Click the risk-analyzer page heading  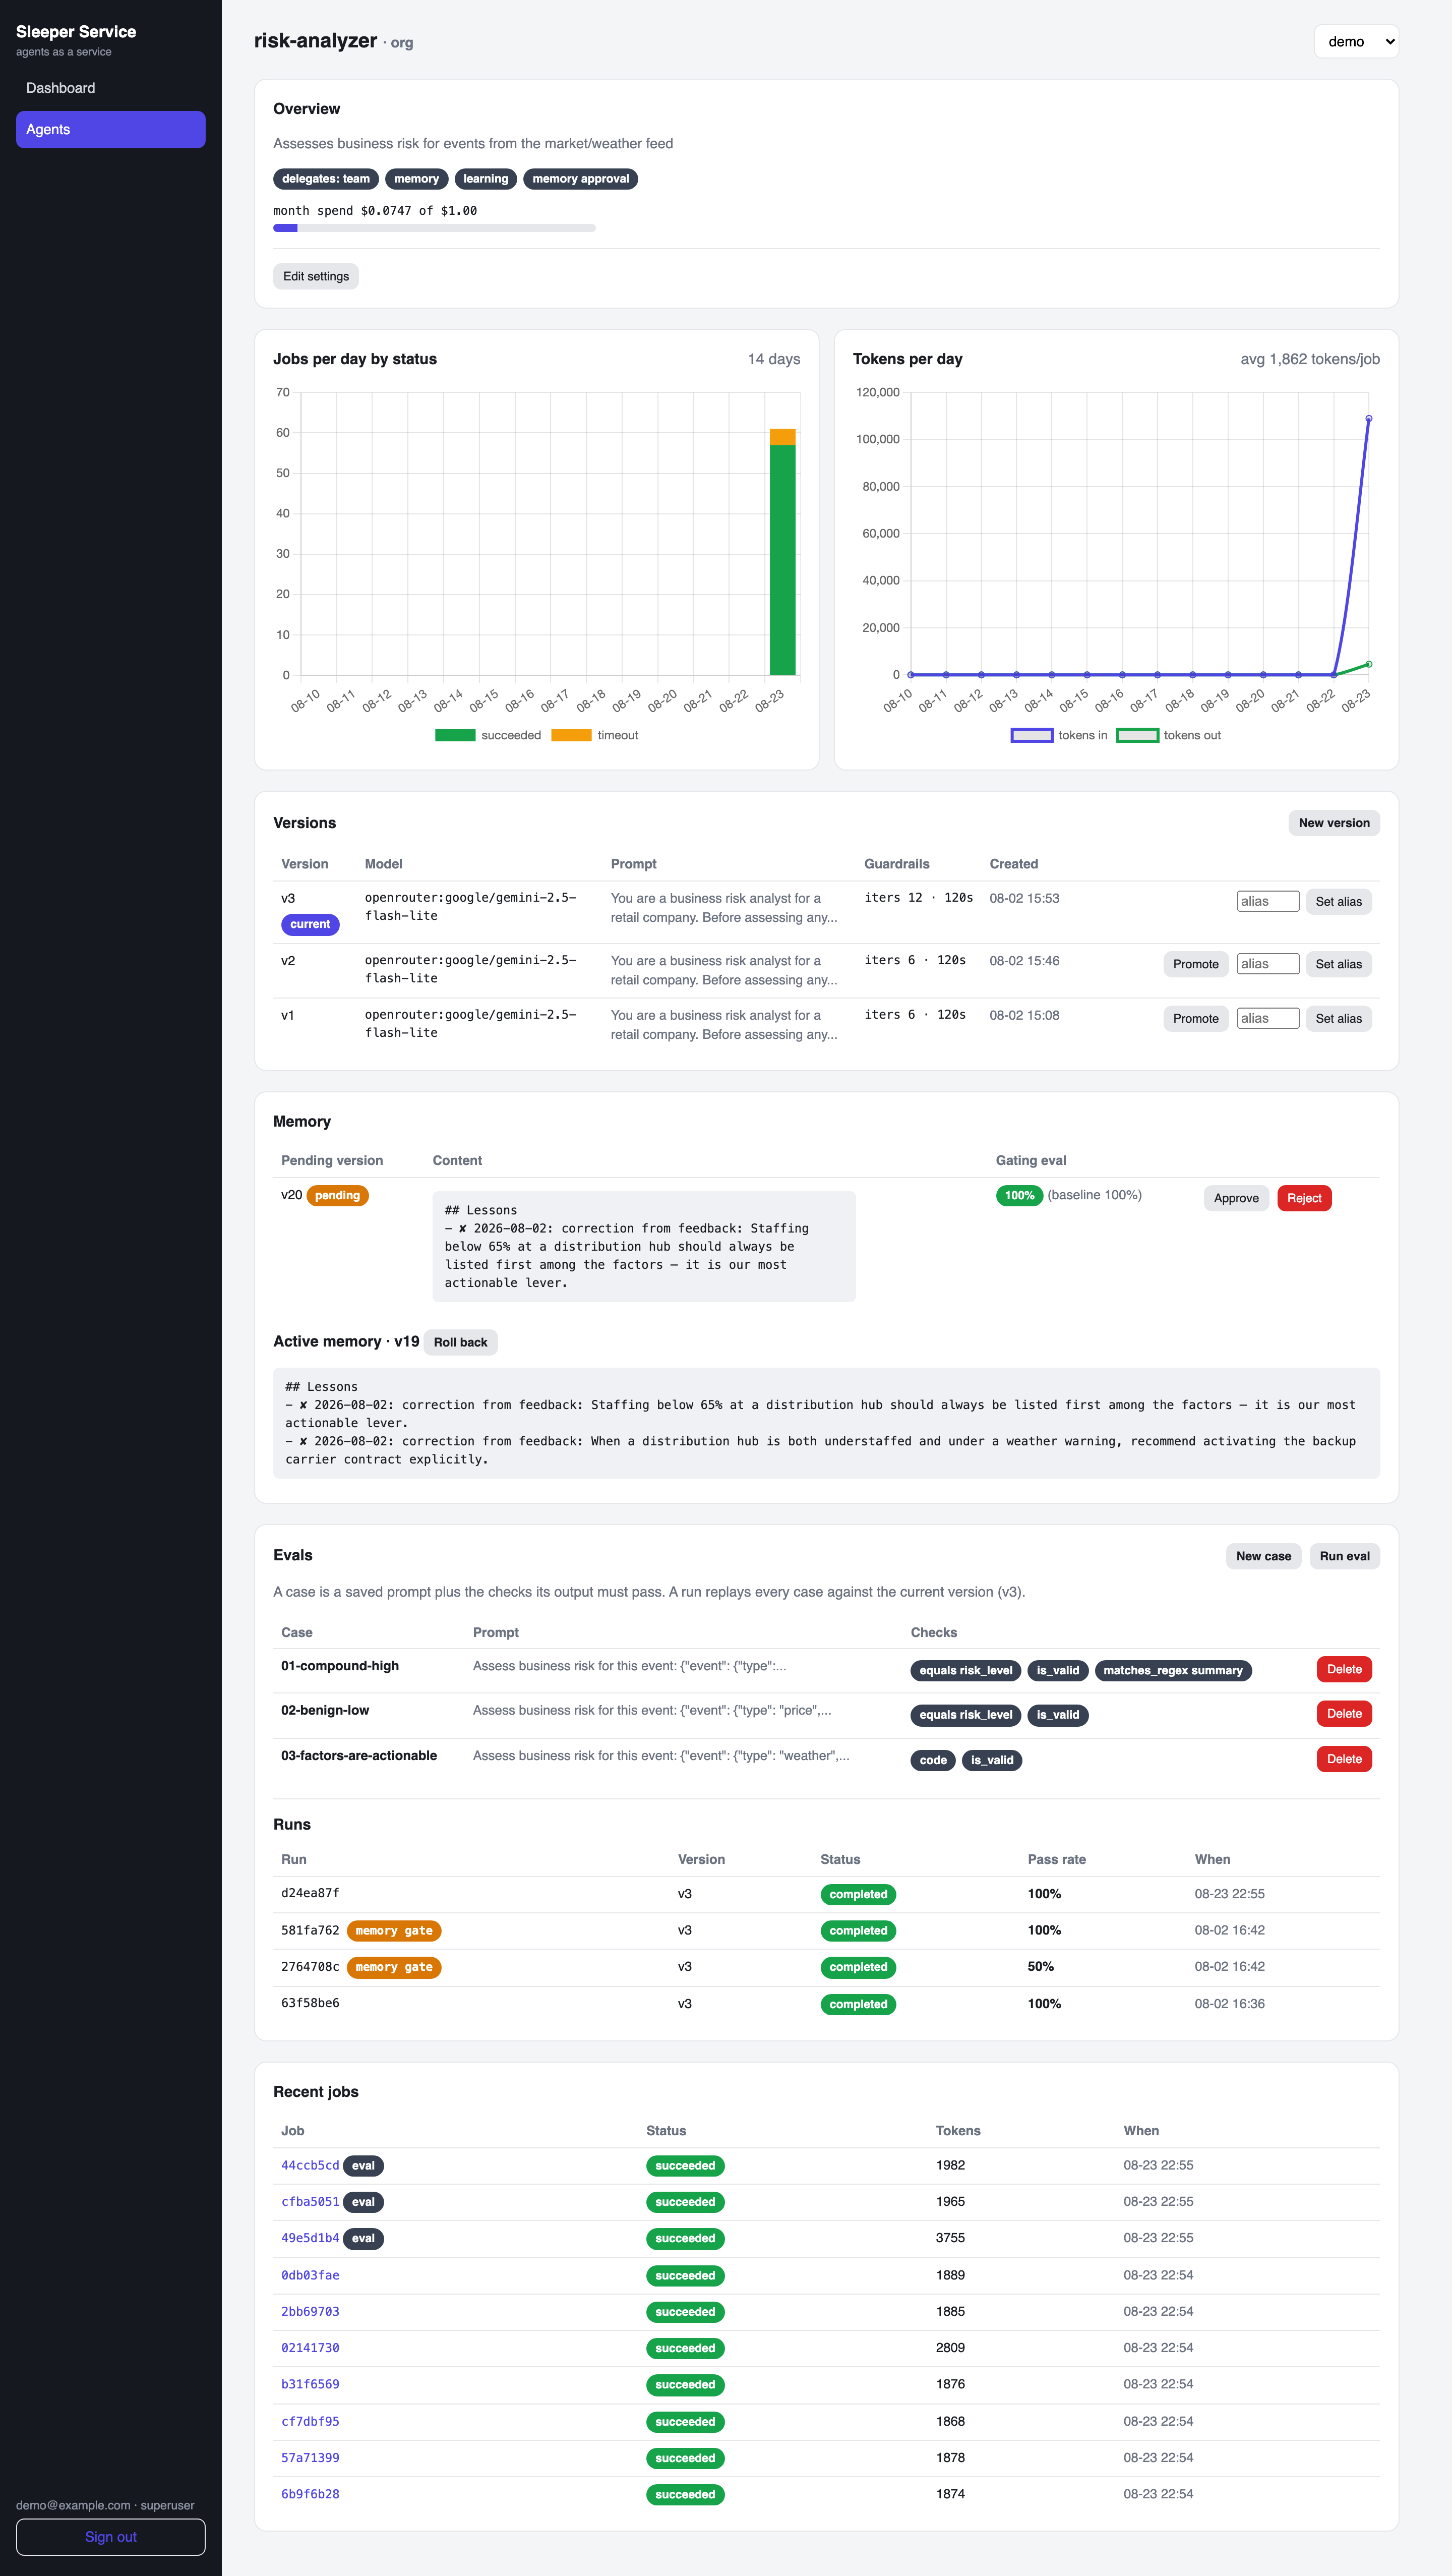pyautogui.click(x=315, y=41)
